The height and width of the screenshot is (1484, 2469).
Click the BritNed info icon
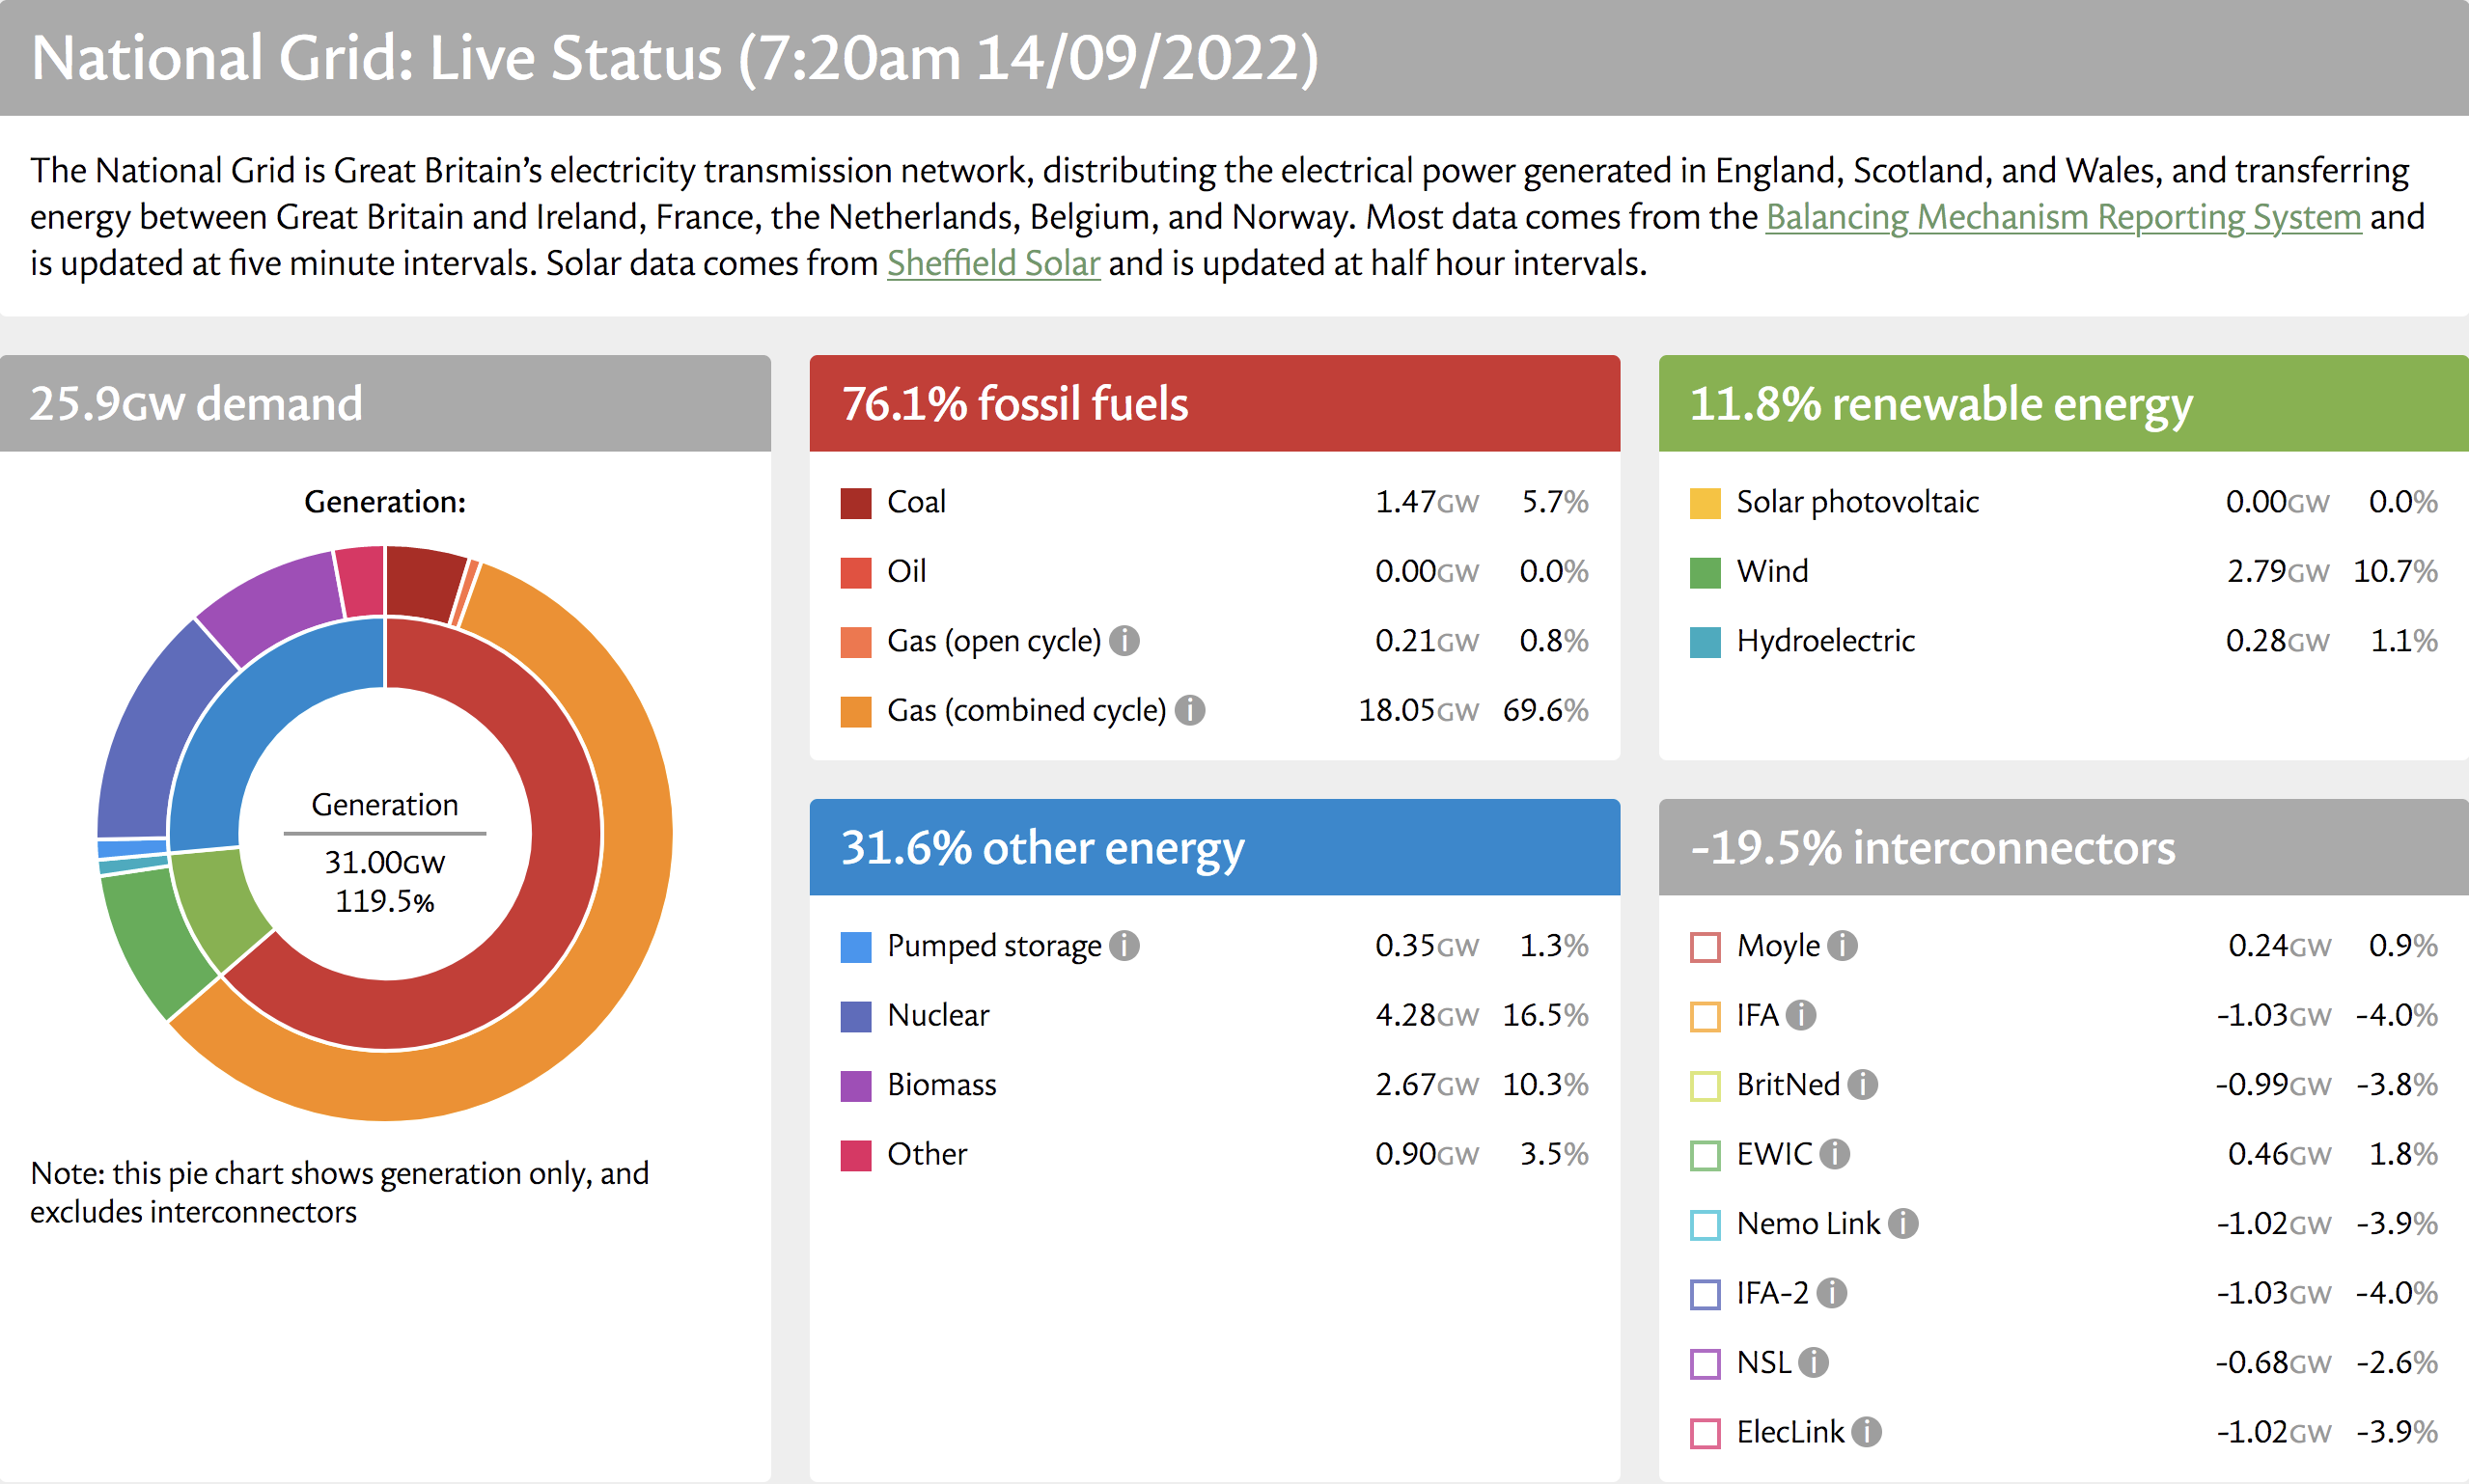(1862, 1084)
